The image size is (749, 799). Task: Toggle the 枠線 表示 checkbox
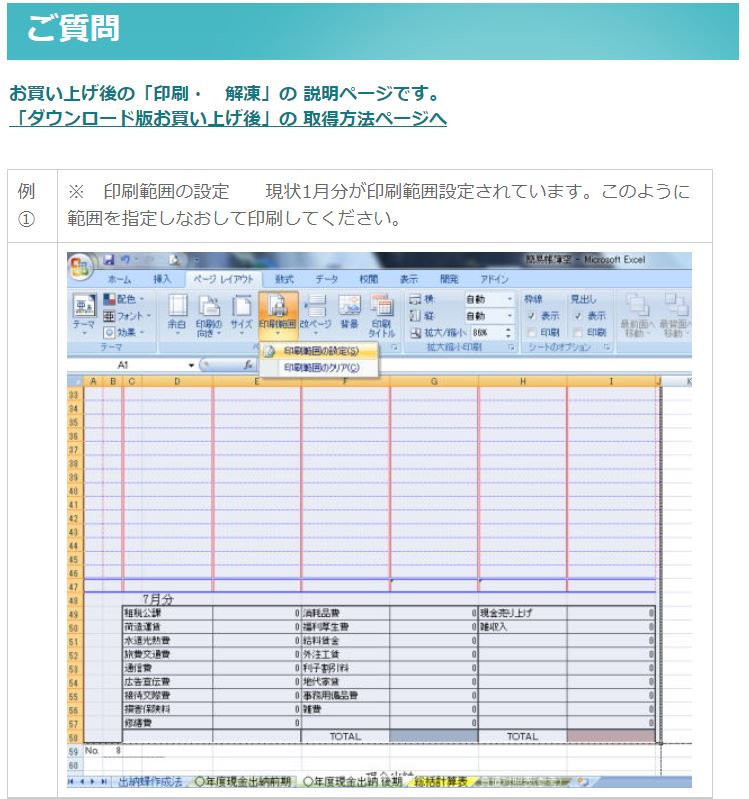(532, 316)
